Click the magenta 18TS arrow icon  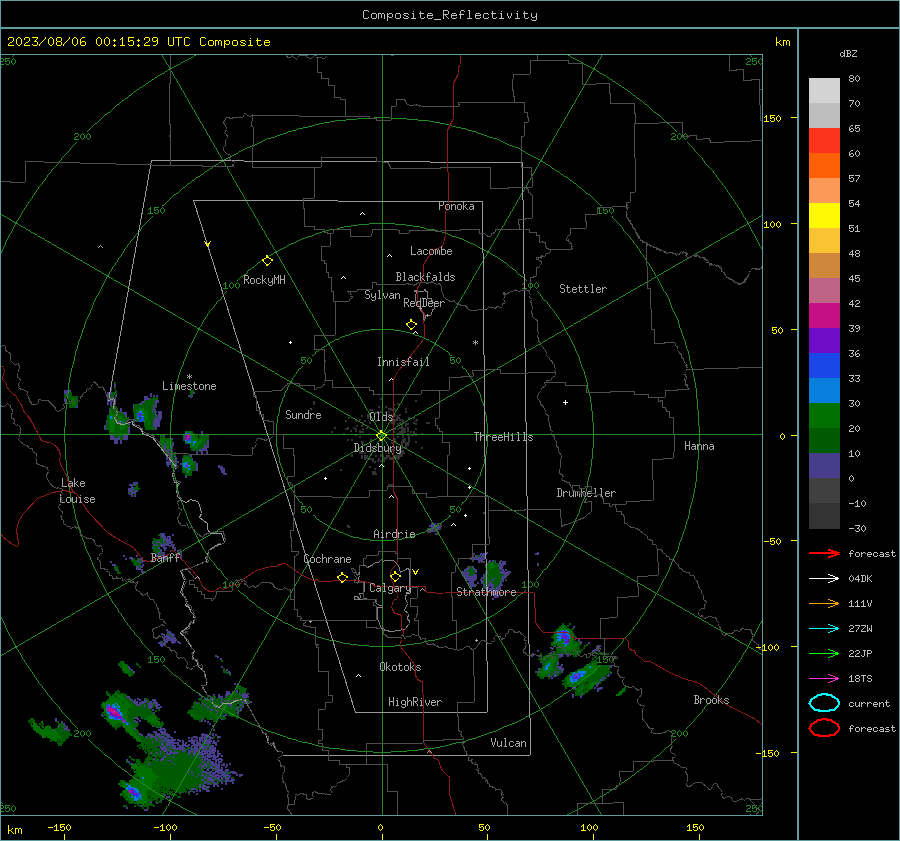tap(824, 679)
